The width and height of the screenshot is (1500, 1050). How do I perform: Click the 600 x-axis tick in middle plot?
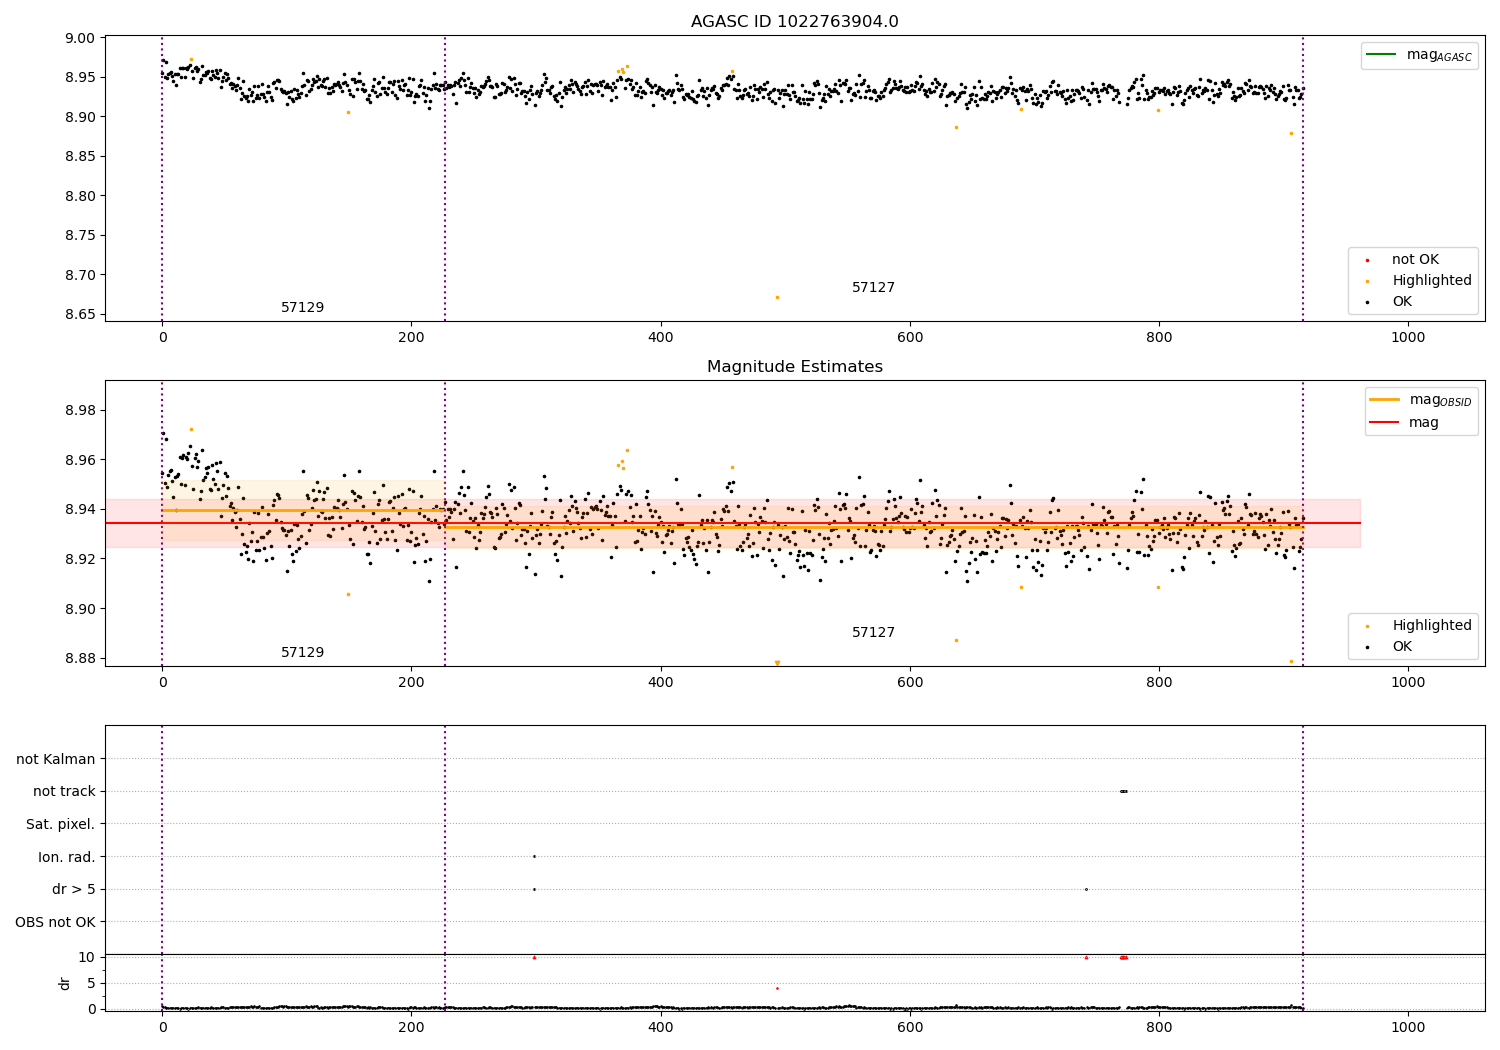[x=910, y=683]
